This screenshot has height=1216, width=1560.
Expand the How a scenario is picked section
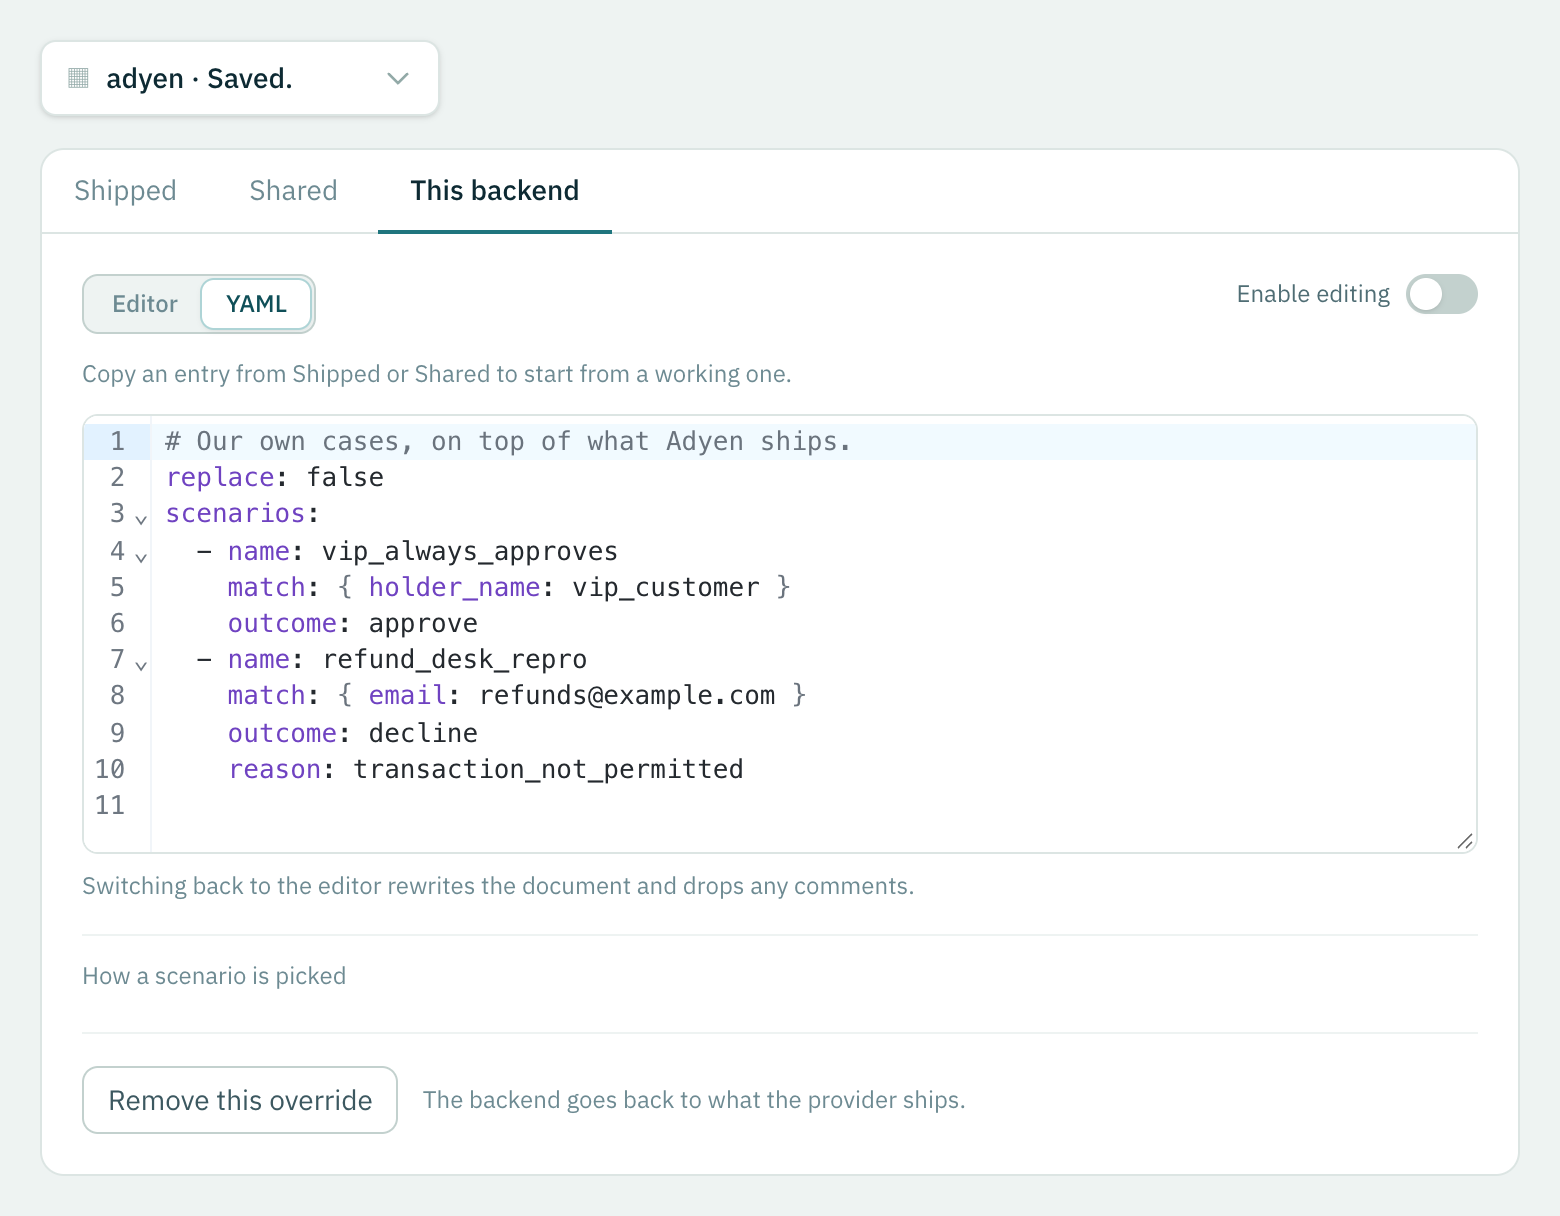tap(214, 976)
